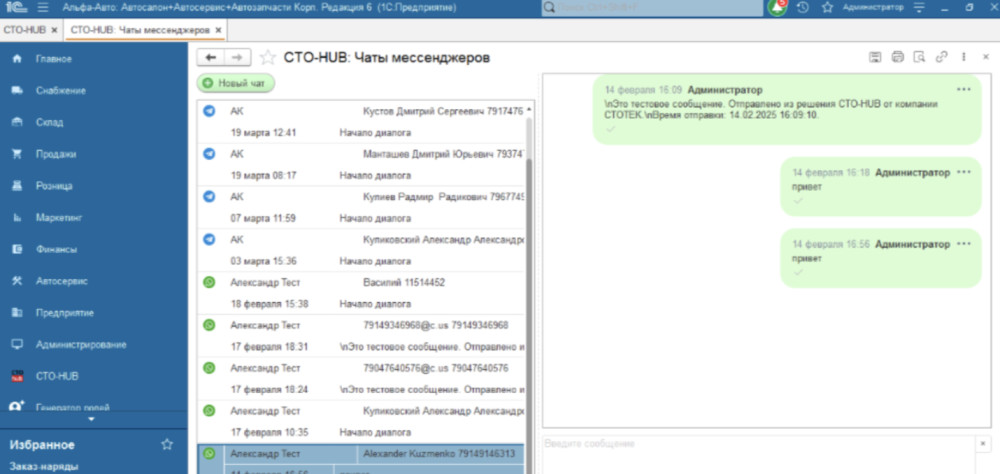Open the Розница section
1000x474 pixels.
tap(54, 186)
